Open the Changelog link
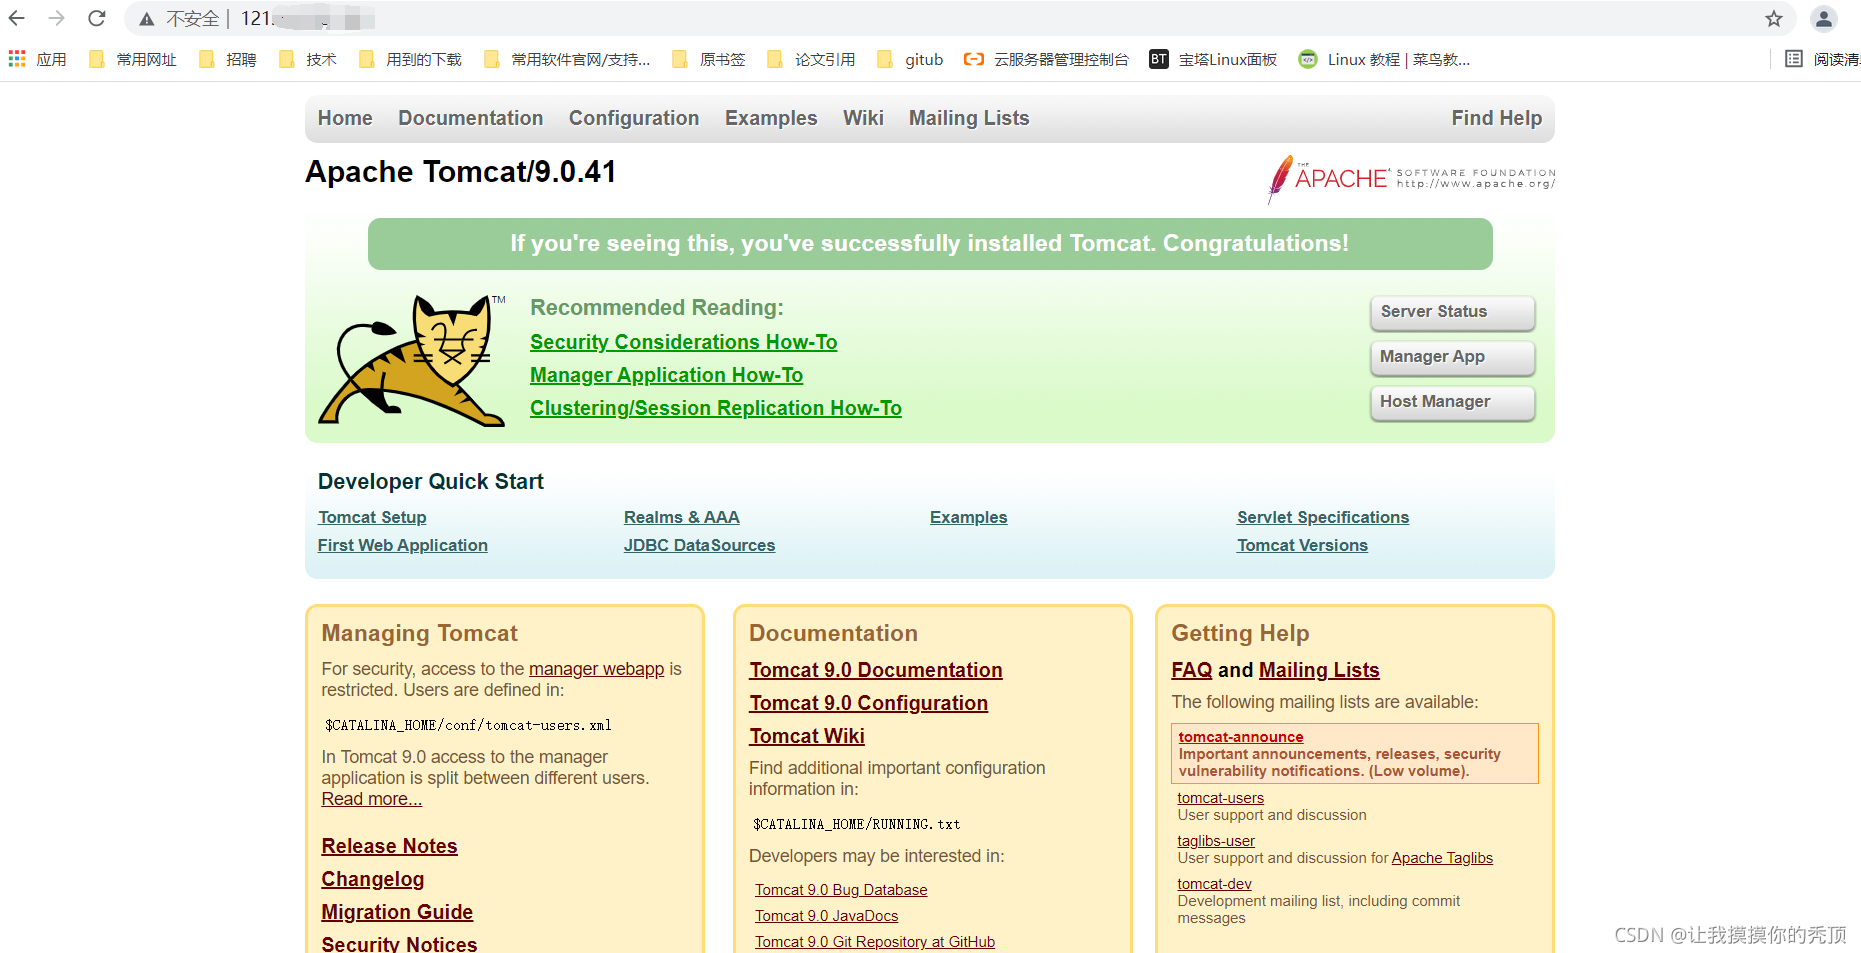This screenshot has height=953, width=1861. point(373,879)
